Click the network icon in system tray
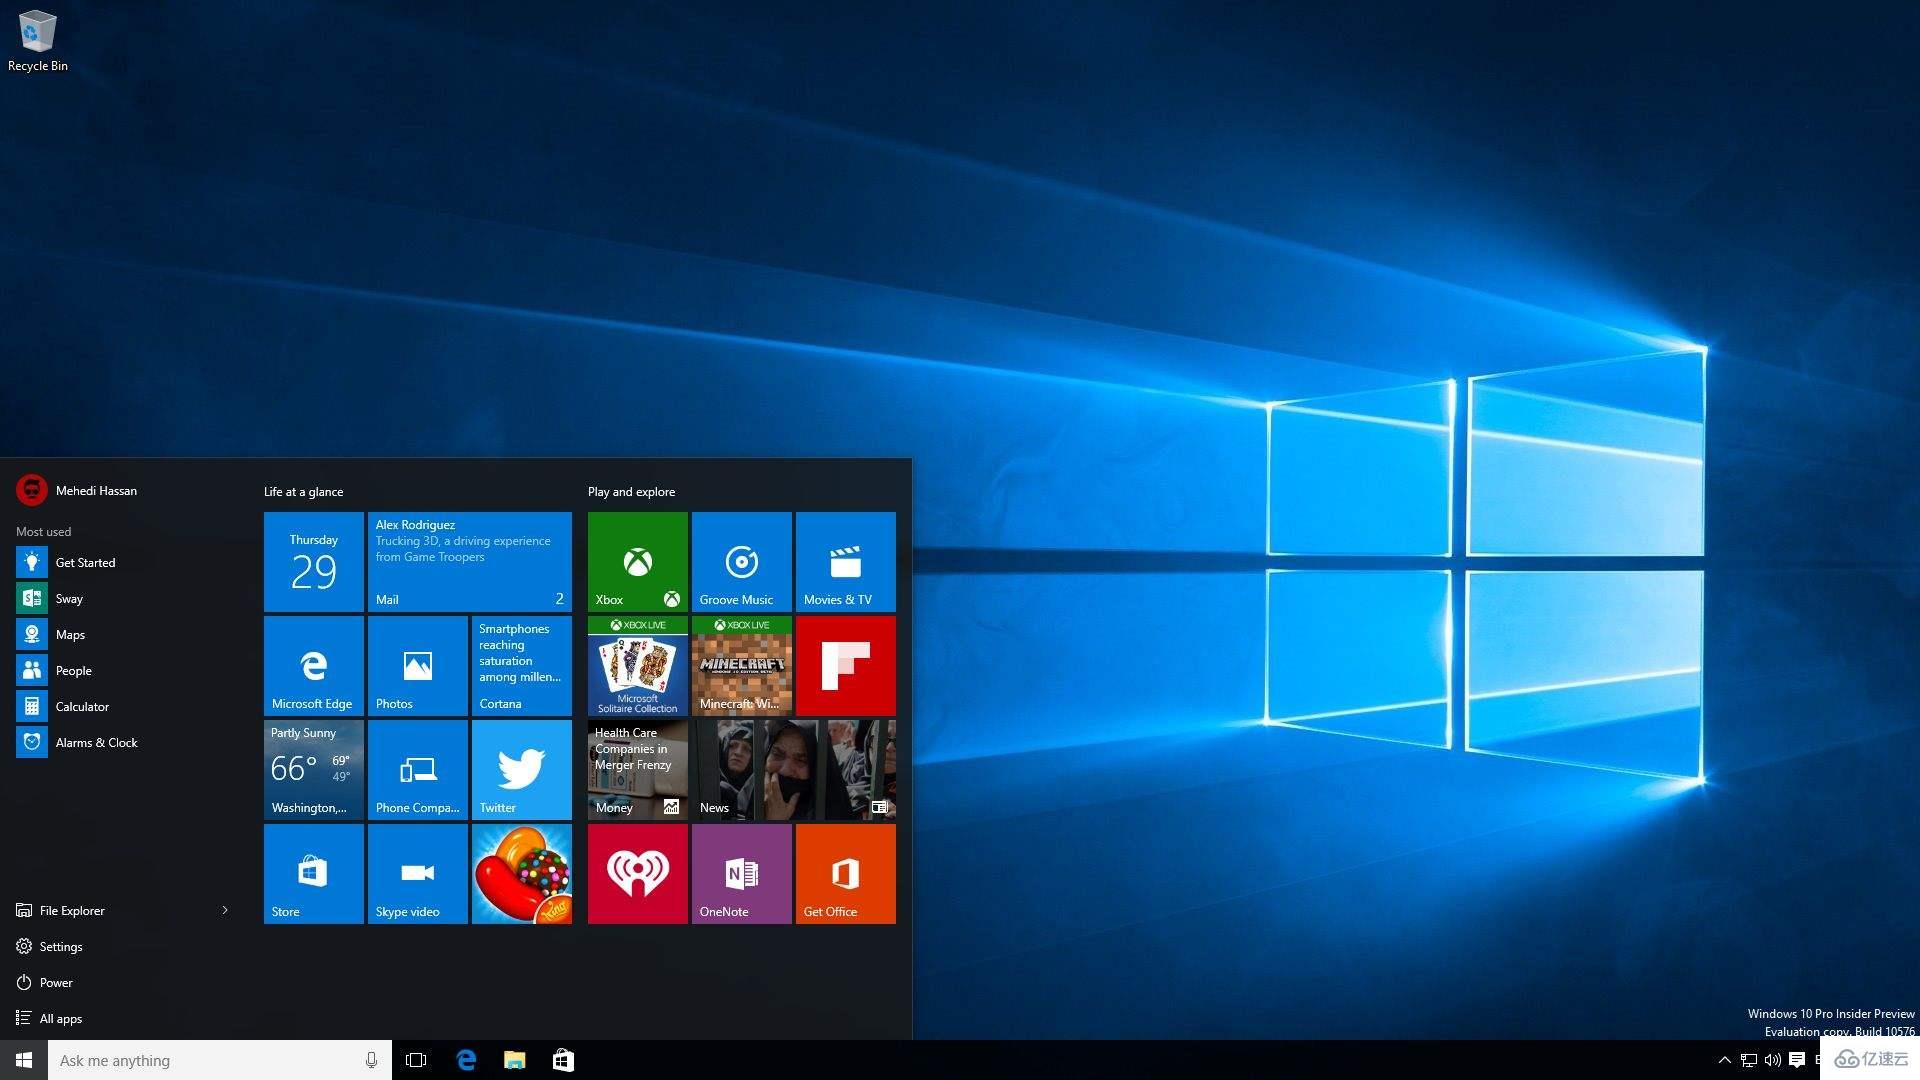 pyautogui.click(x=1748, y=1060)
